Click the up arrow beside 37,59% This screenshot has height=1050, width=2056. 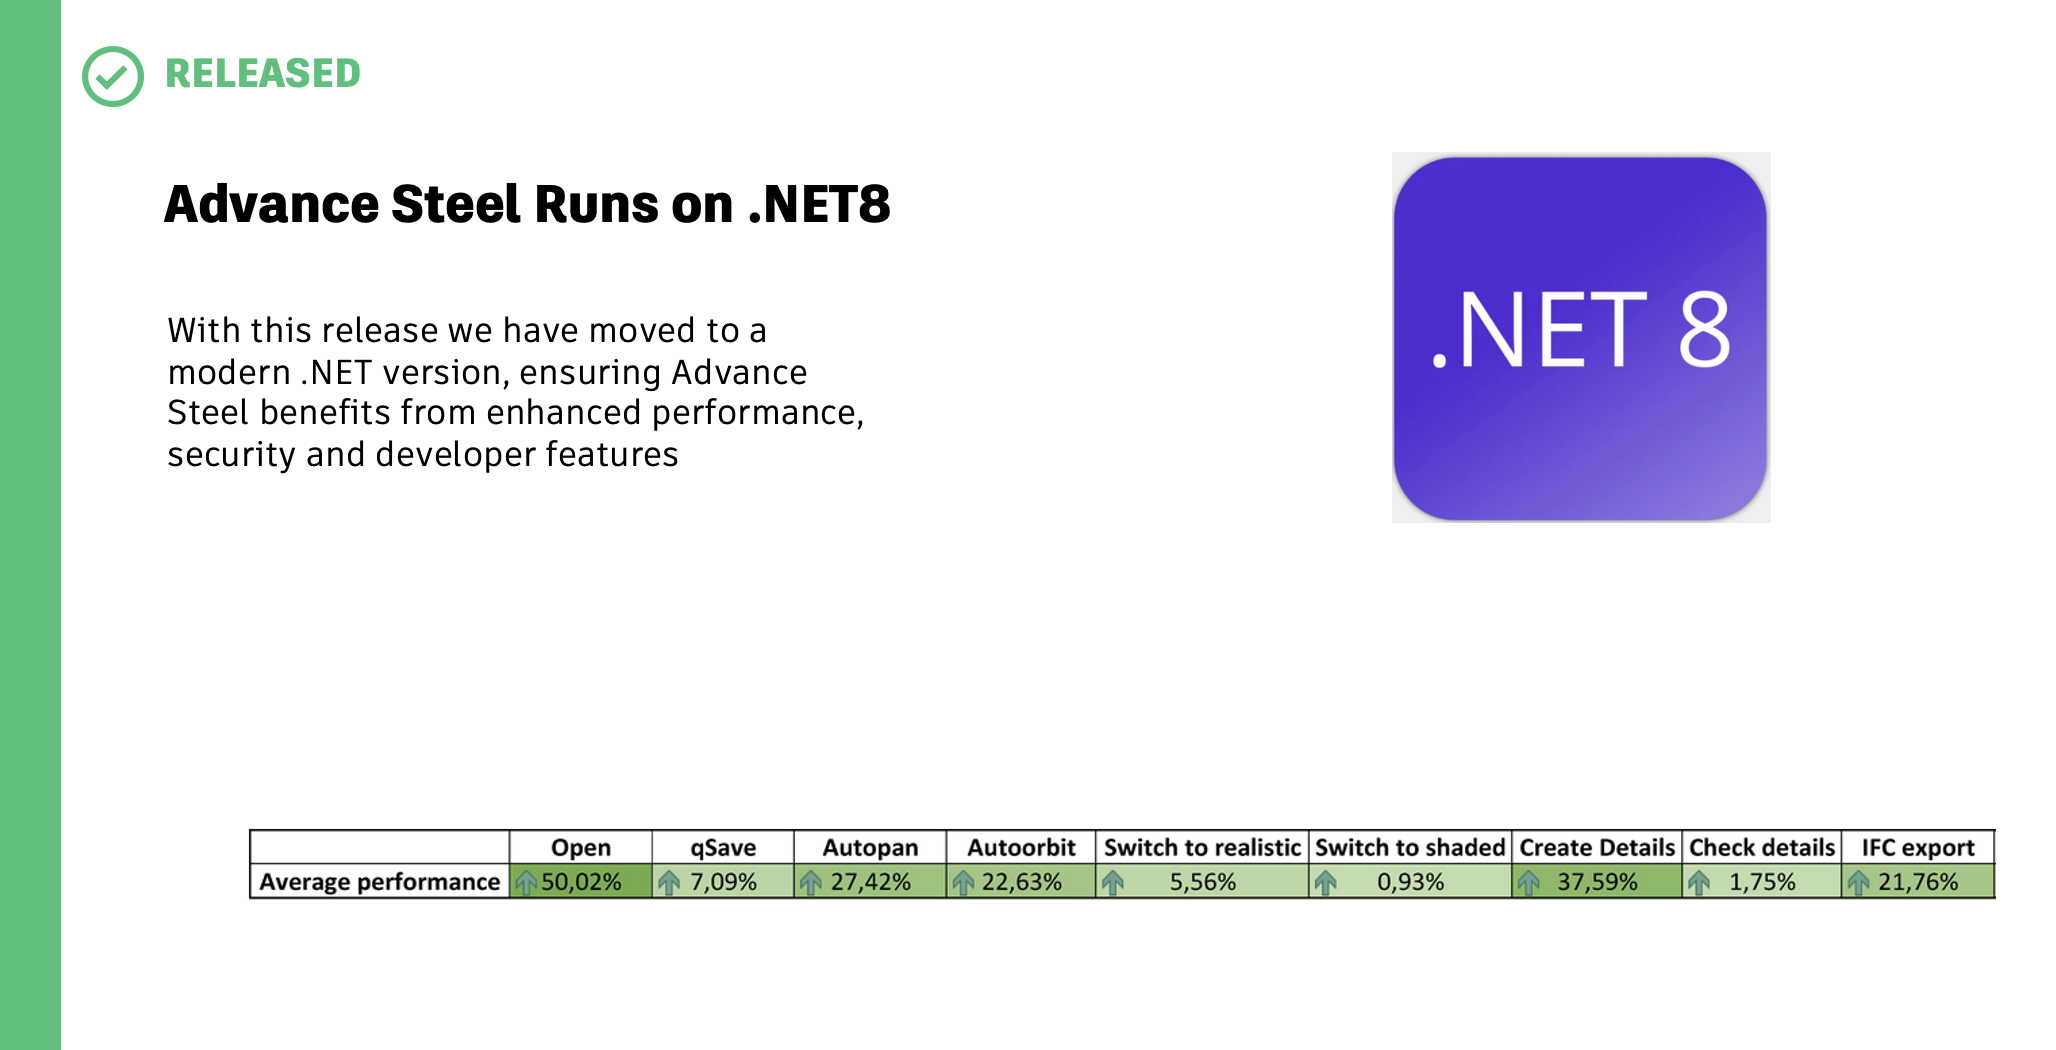[1529, 882]
